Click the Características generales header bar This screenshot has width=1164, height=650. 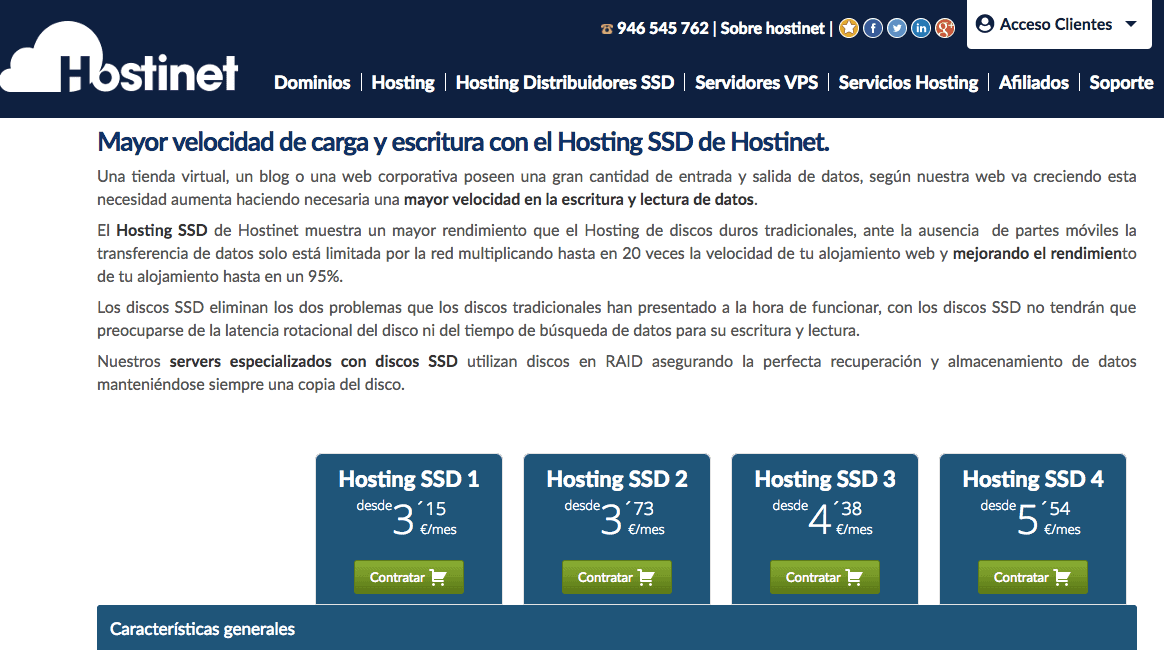(x=616, y=628)
